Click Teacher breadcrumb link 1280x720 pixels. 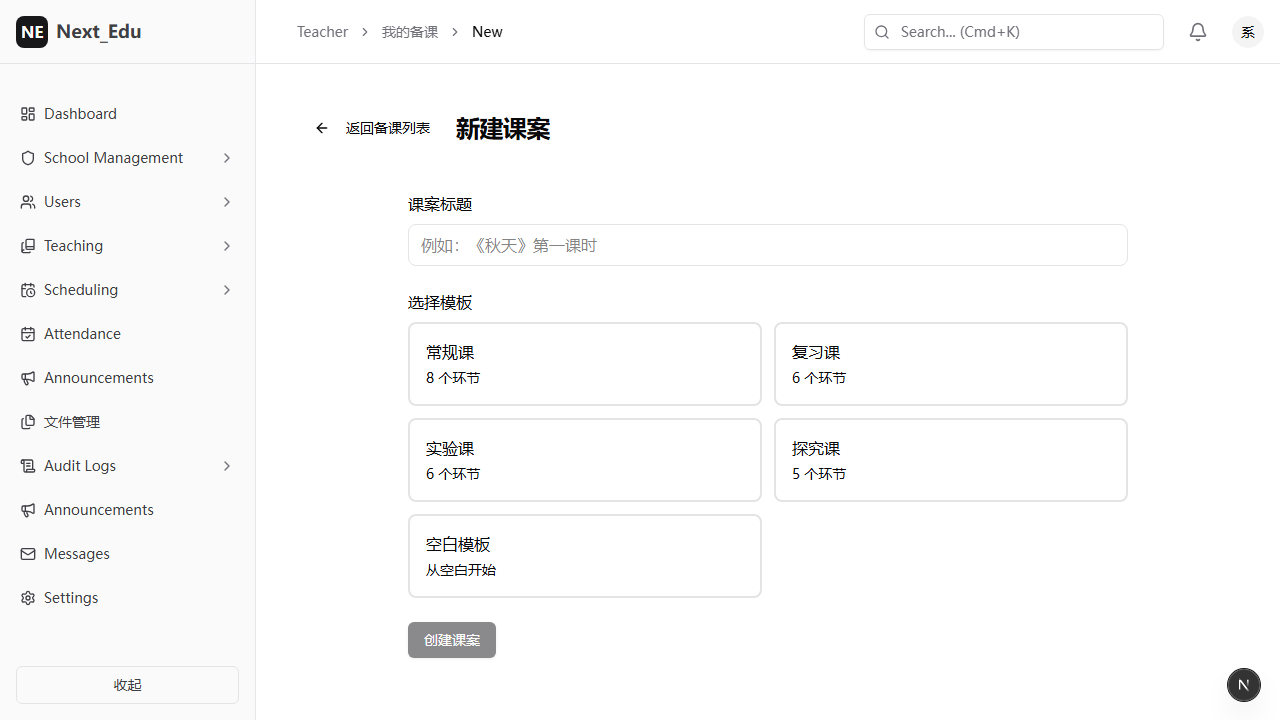[322, 32]
